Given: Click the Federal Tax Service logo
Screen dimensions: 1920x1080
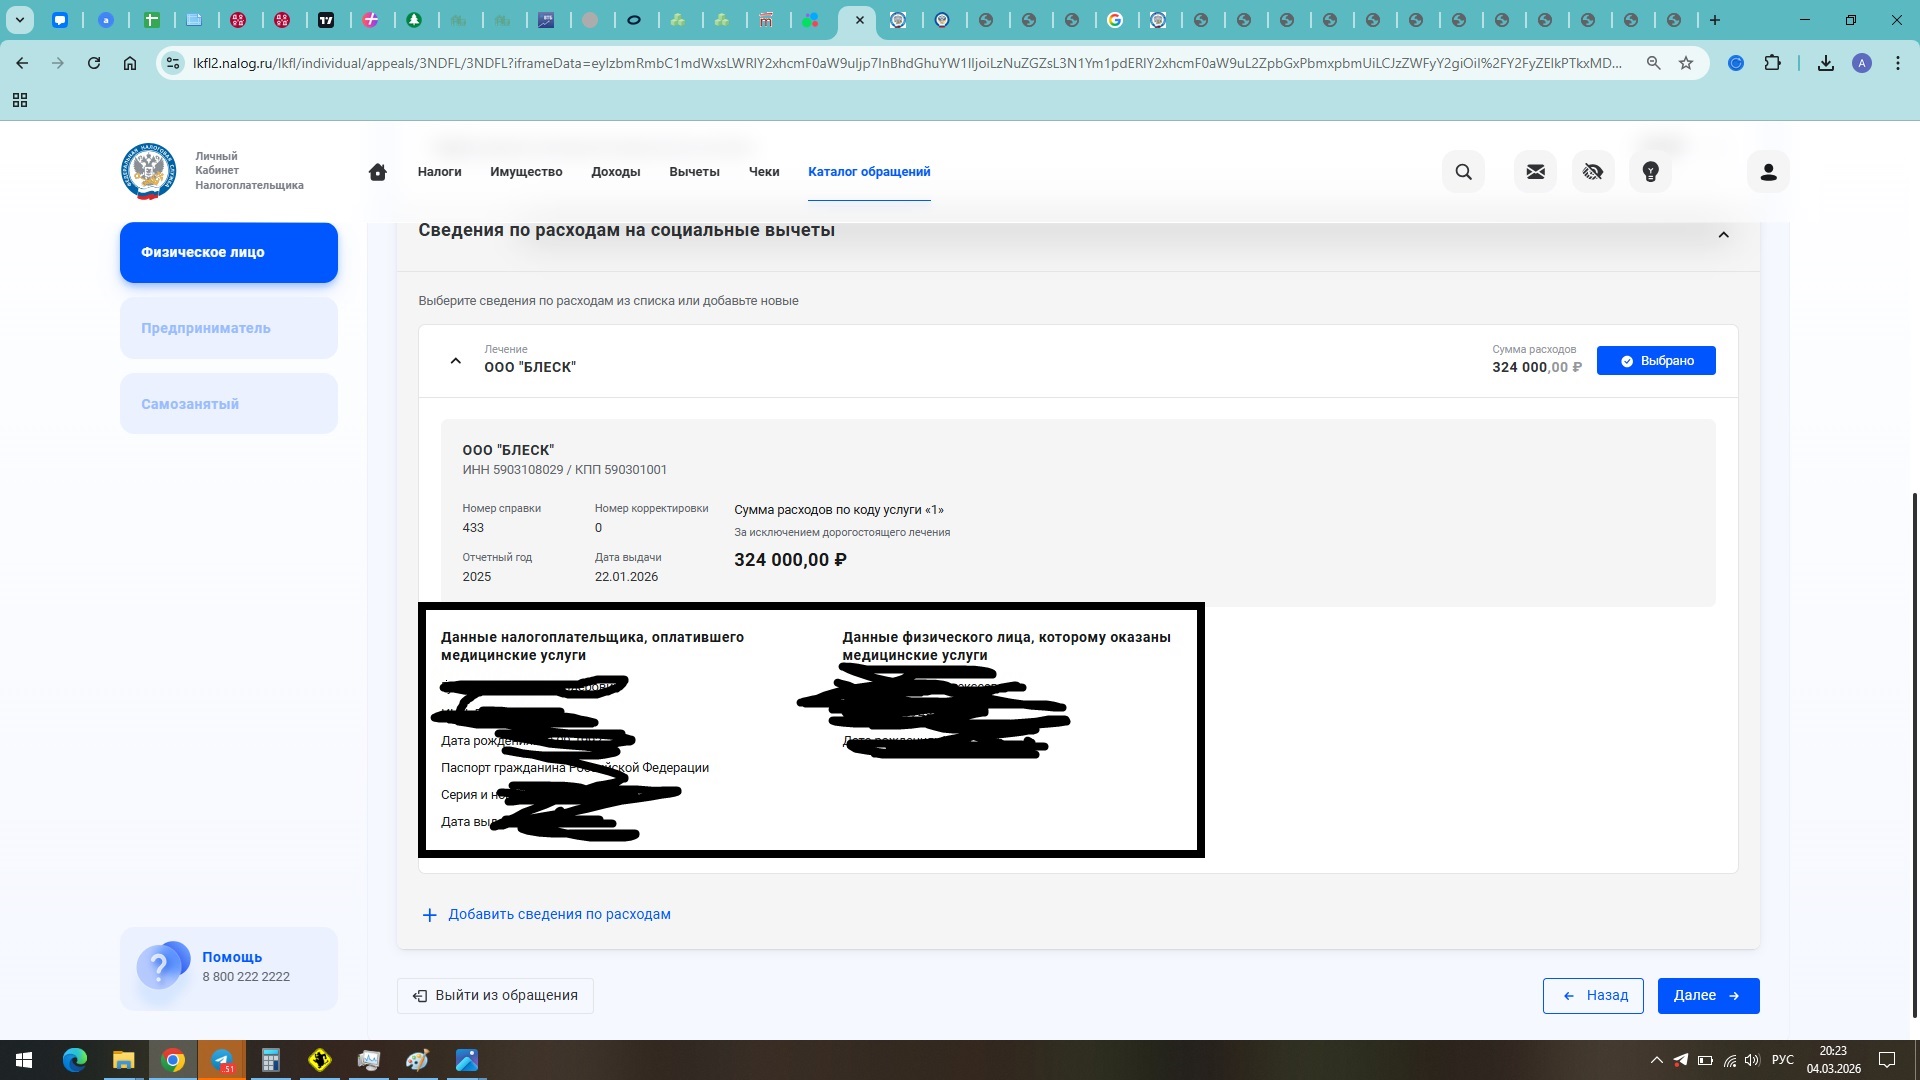Looking at the screenshot, I should [x=149, y=171].
